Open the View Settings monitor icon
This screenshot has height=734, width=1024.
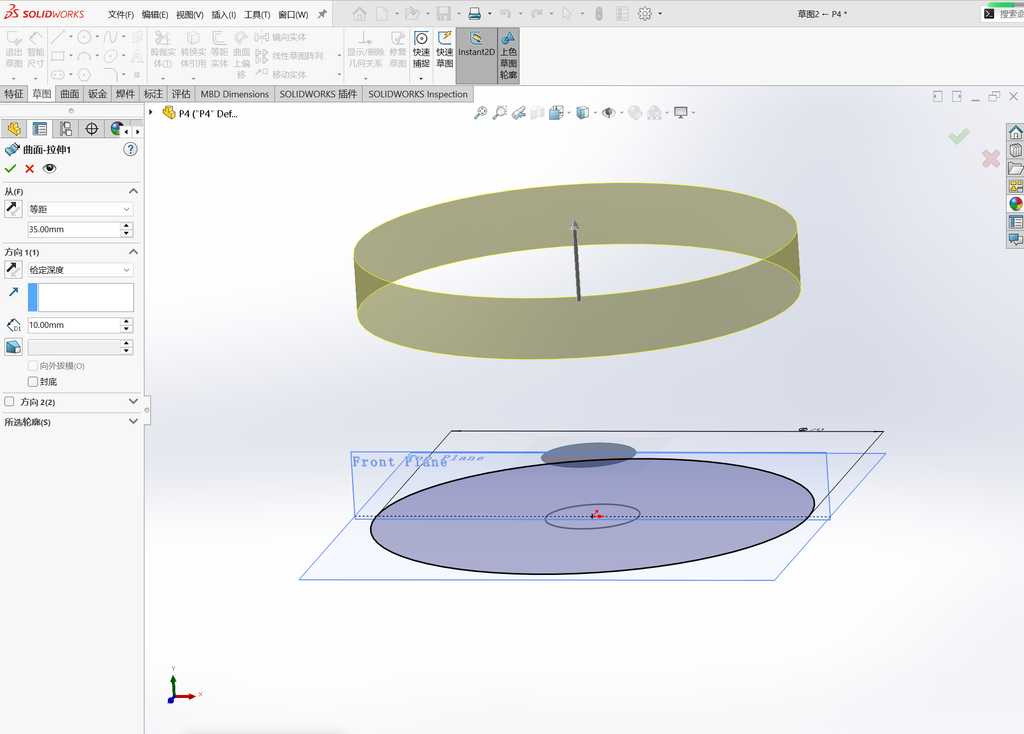point(680,113)
